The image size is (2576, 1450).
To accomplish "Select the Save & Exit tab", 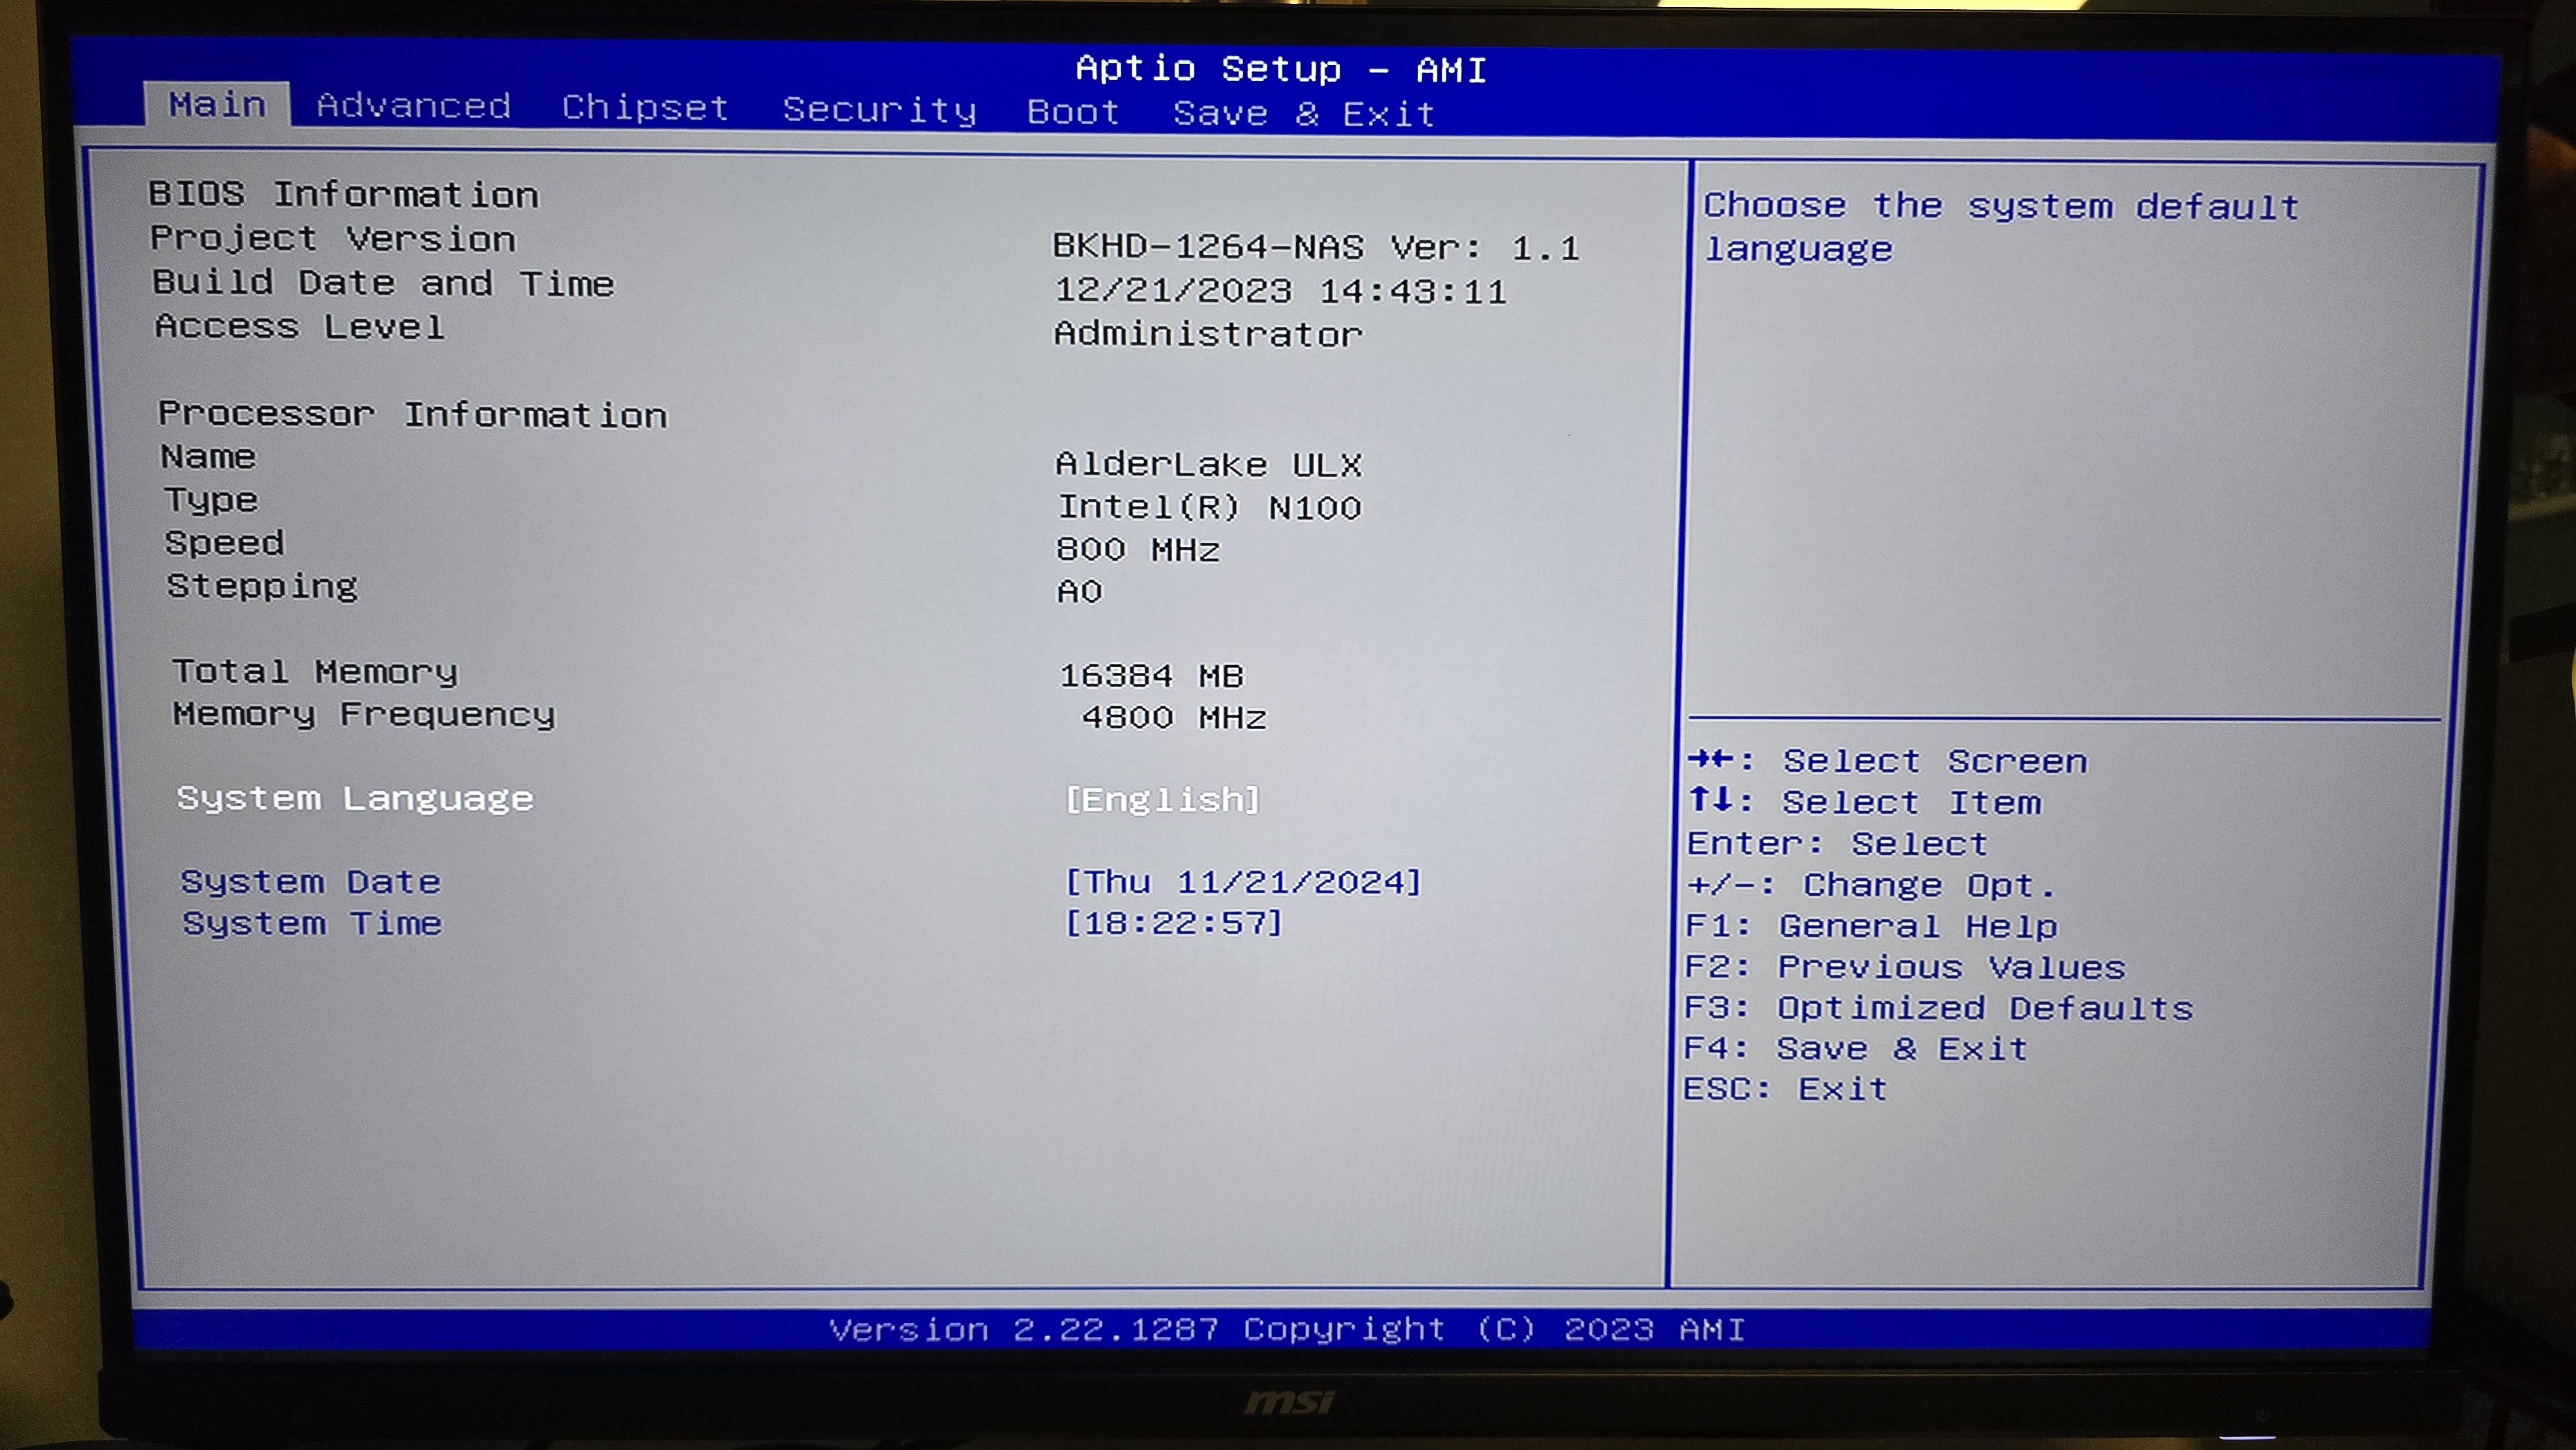I will (x=1304, y=114).
